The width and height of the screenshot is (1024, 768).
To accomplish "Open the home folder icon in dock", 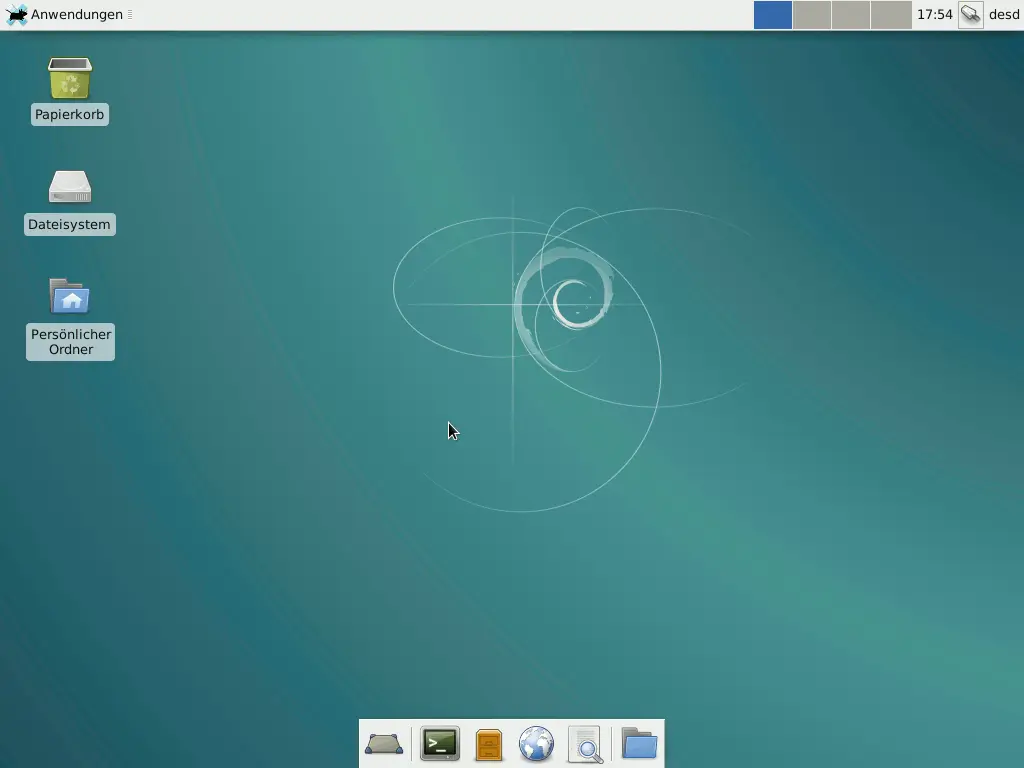I will pos(639,744).
